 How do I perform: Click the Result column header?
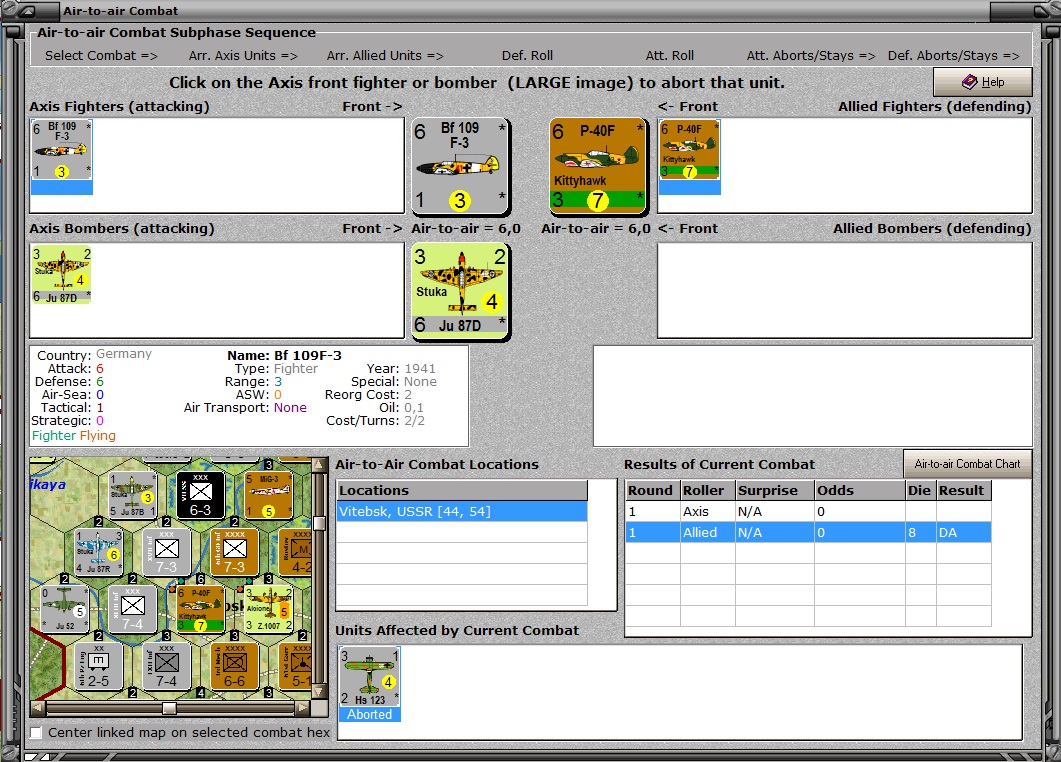pos(964,491)
